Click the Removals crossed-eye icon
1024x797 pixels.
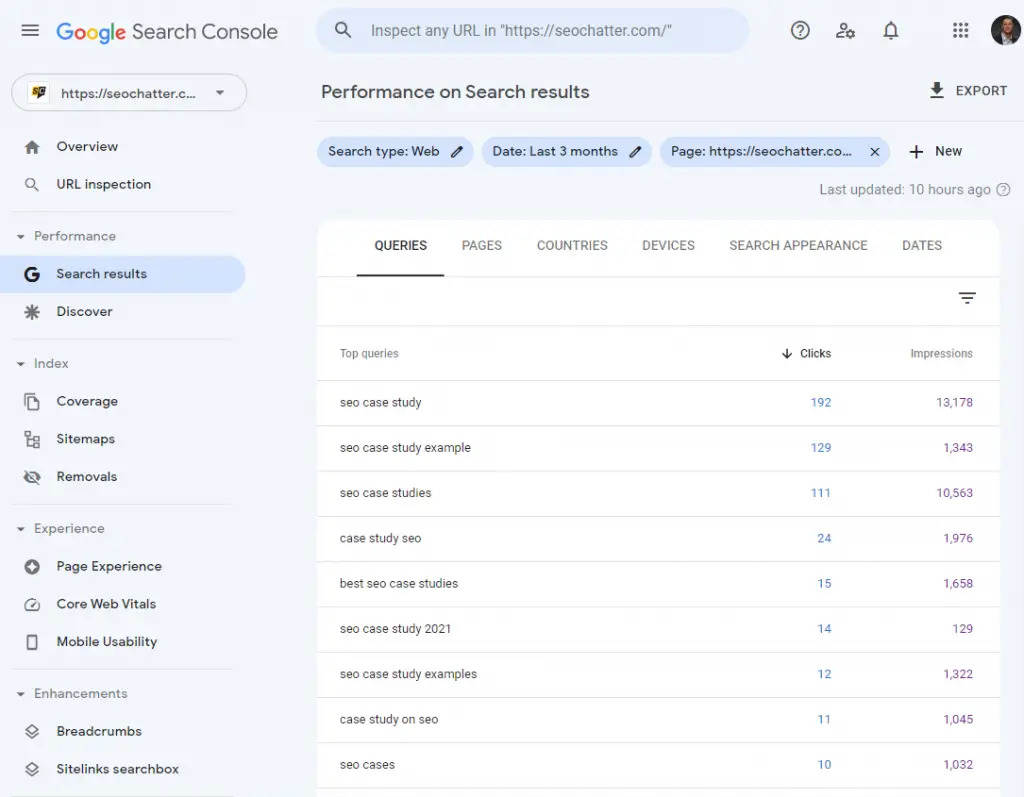click(31, 477)
